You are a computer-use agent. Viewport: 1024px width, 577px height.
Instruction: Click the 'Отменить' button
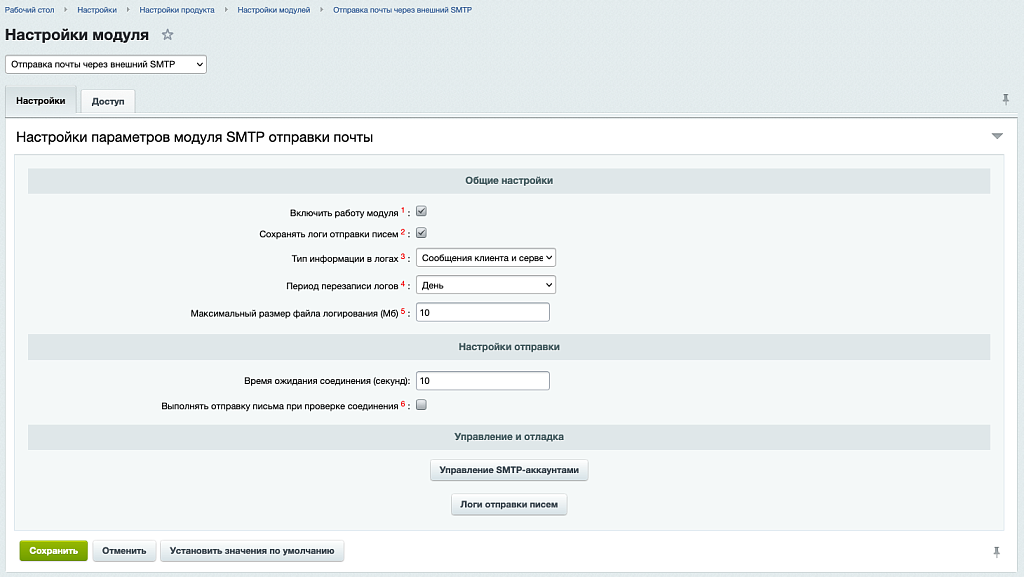tap(124, 551)
